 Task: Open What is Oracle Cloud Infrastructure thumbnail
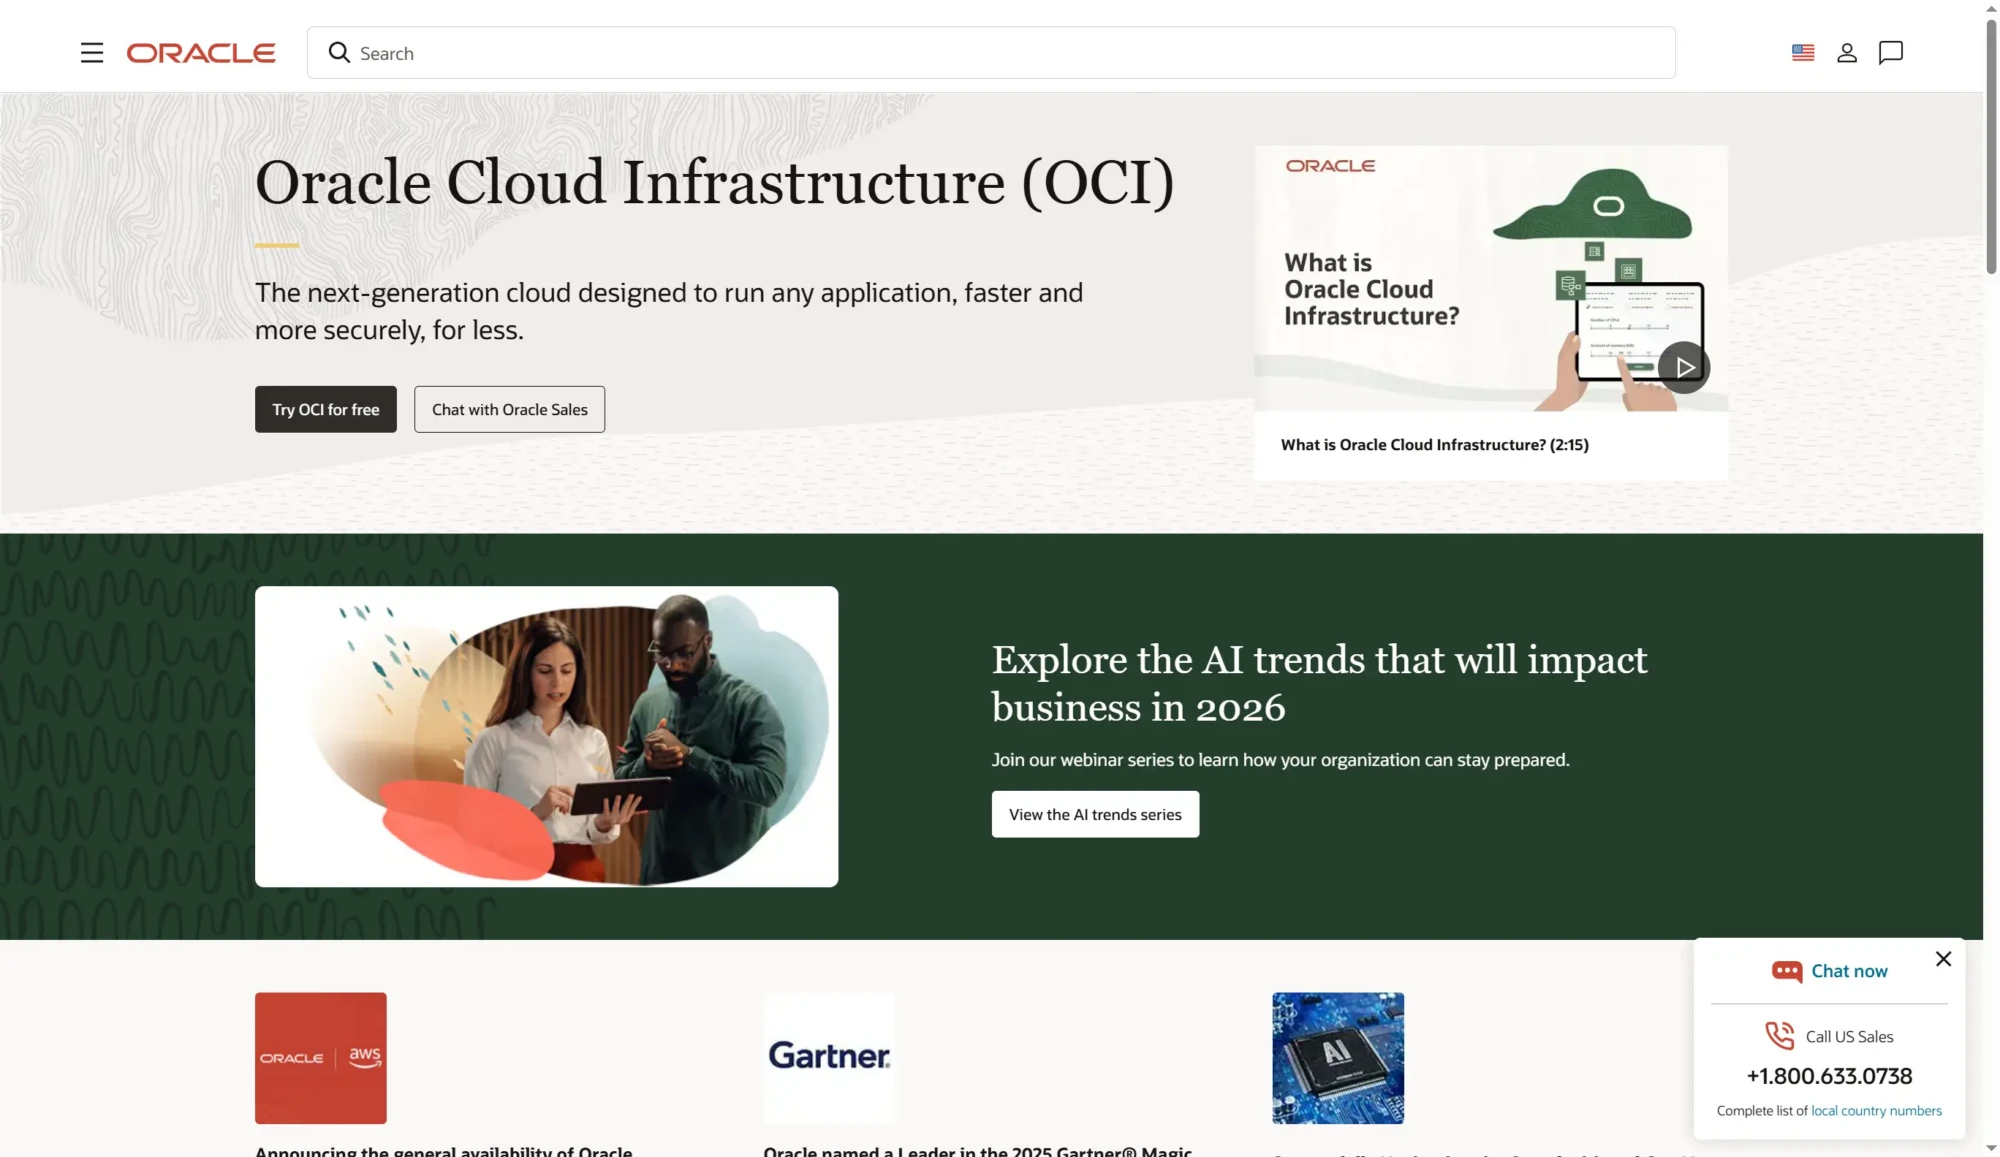click(1491, 278)
